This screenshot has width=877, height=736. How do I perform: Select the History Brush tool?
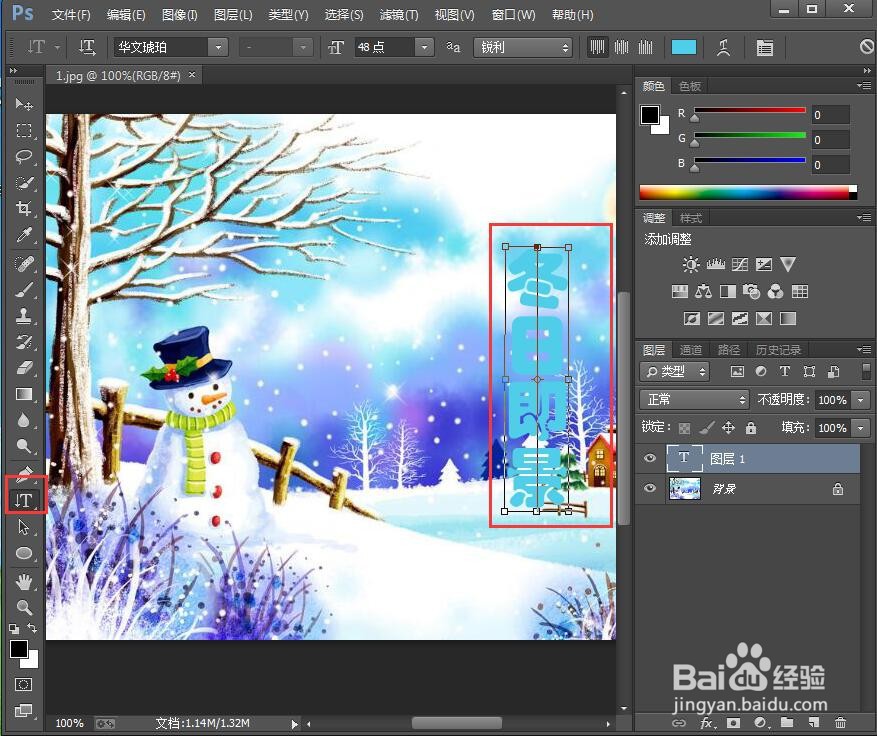tap(23, 342)
